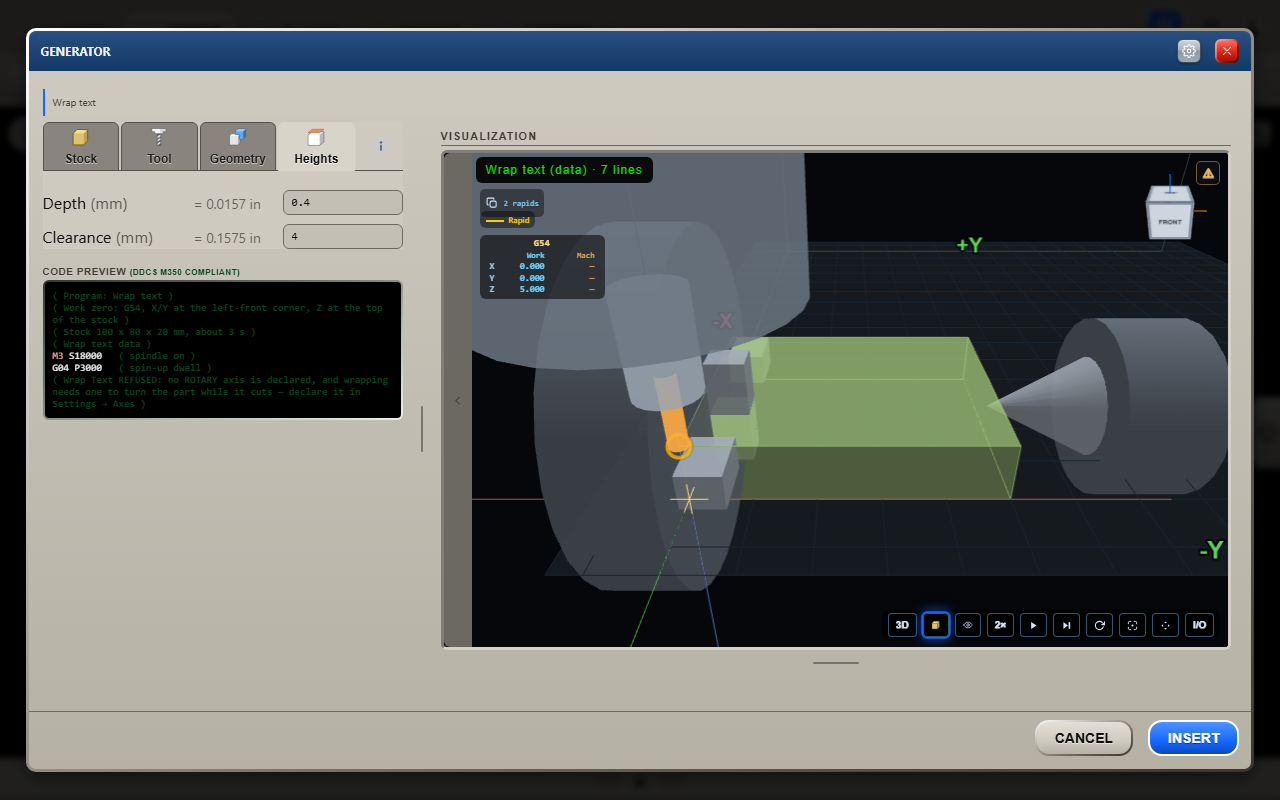The image size is (1280, 800).
Task: Click the G54 work offset label
Action: click(541, 243)
